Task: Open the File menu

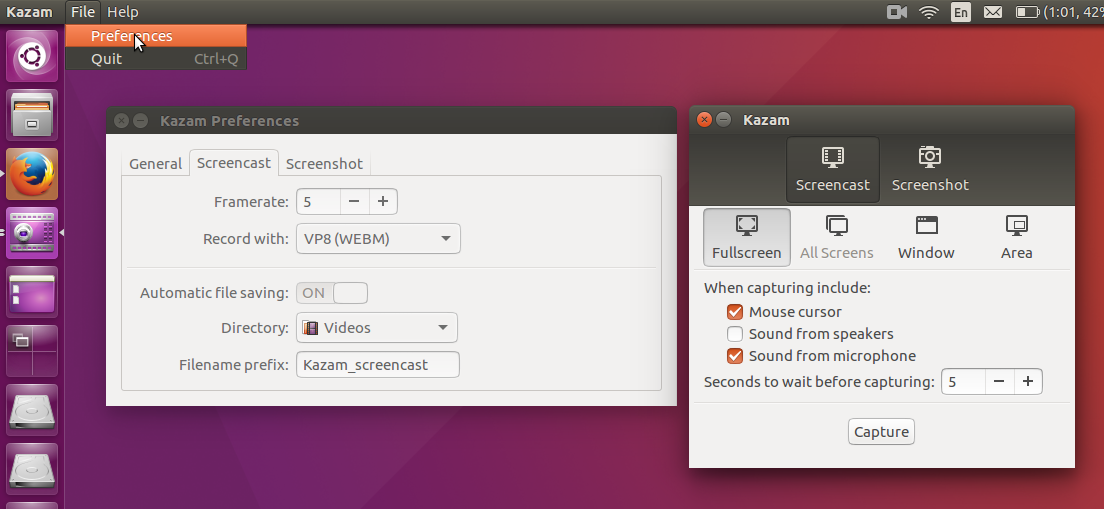Action: pos(83,12)
